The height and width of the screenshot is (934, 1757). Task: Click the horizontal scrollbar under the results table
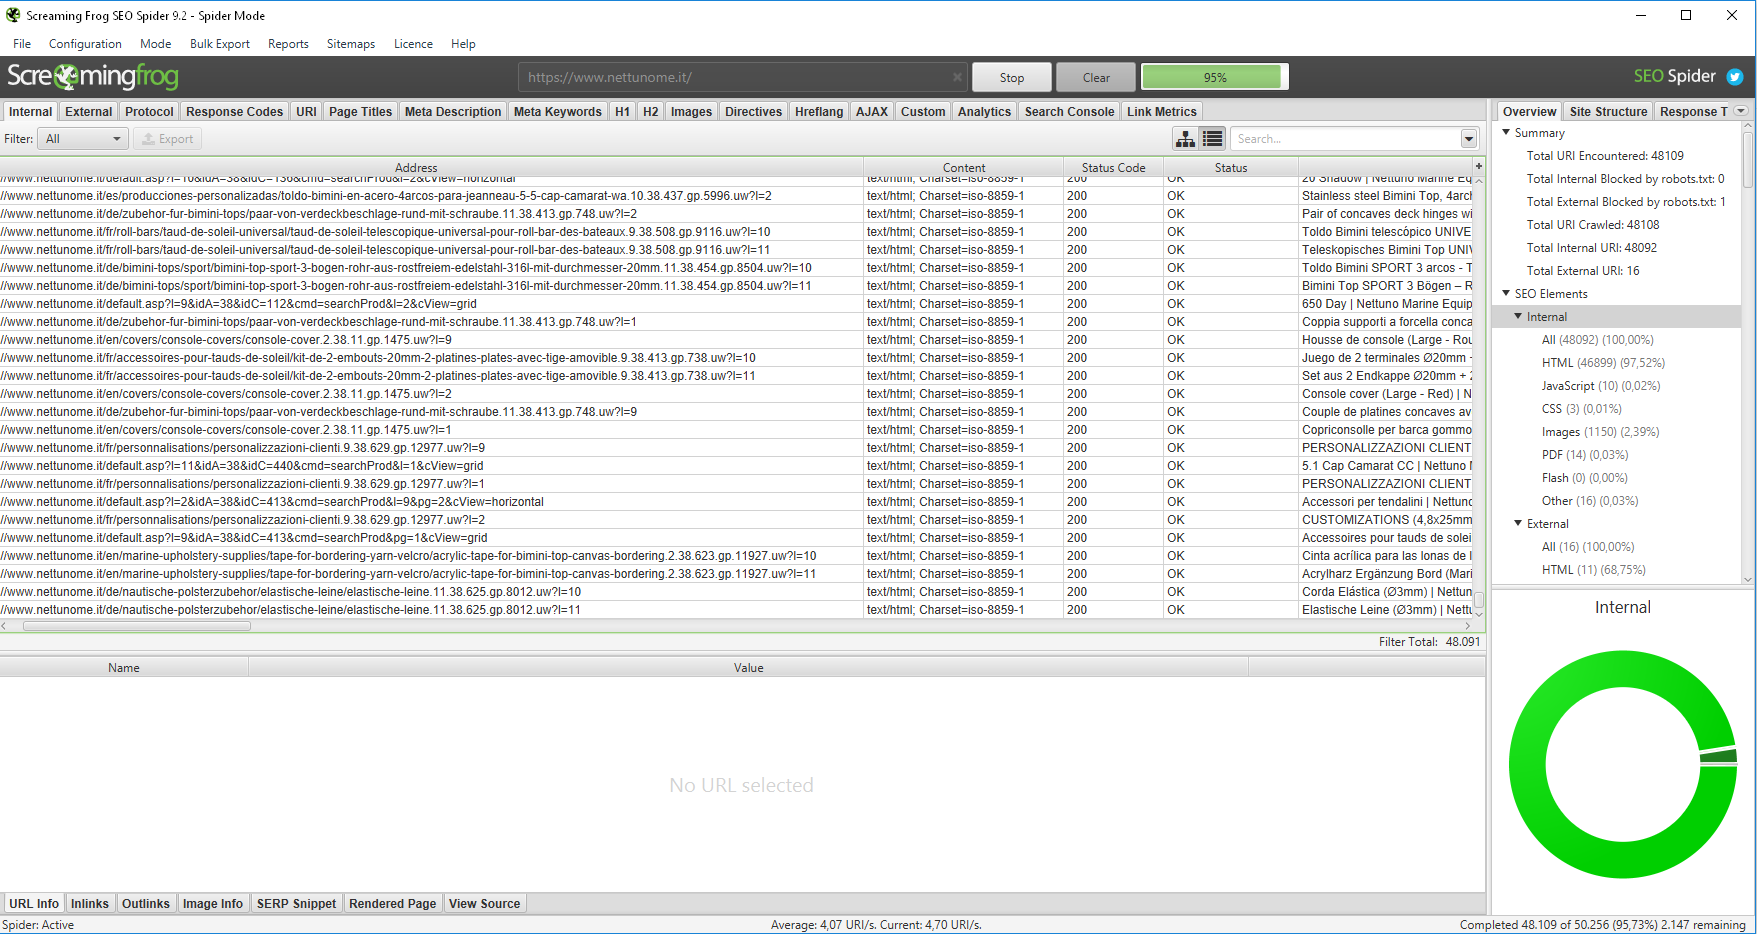[137, 627]
